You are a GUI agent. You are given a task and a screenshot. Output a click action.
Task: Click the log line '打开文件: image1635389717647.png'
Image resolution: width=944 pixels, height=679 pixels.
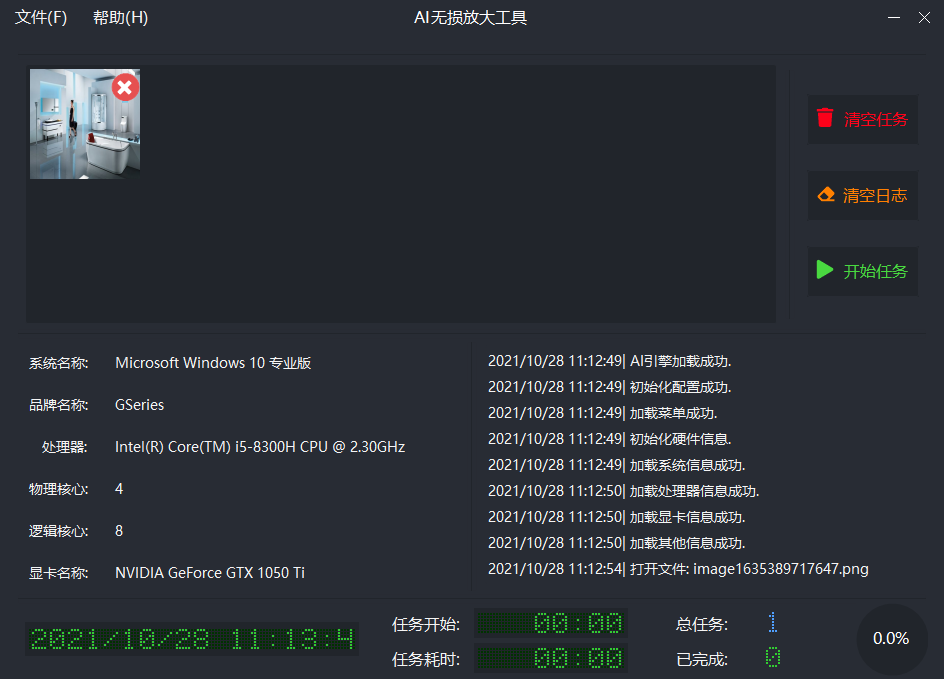tap(678, 569)
